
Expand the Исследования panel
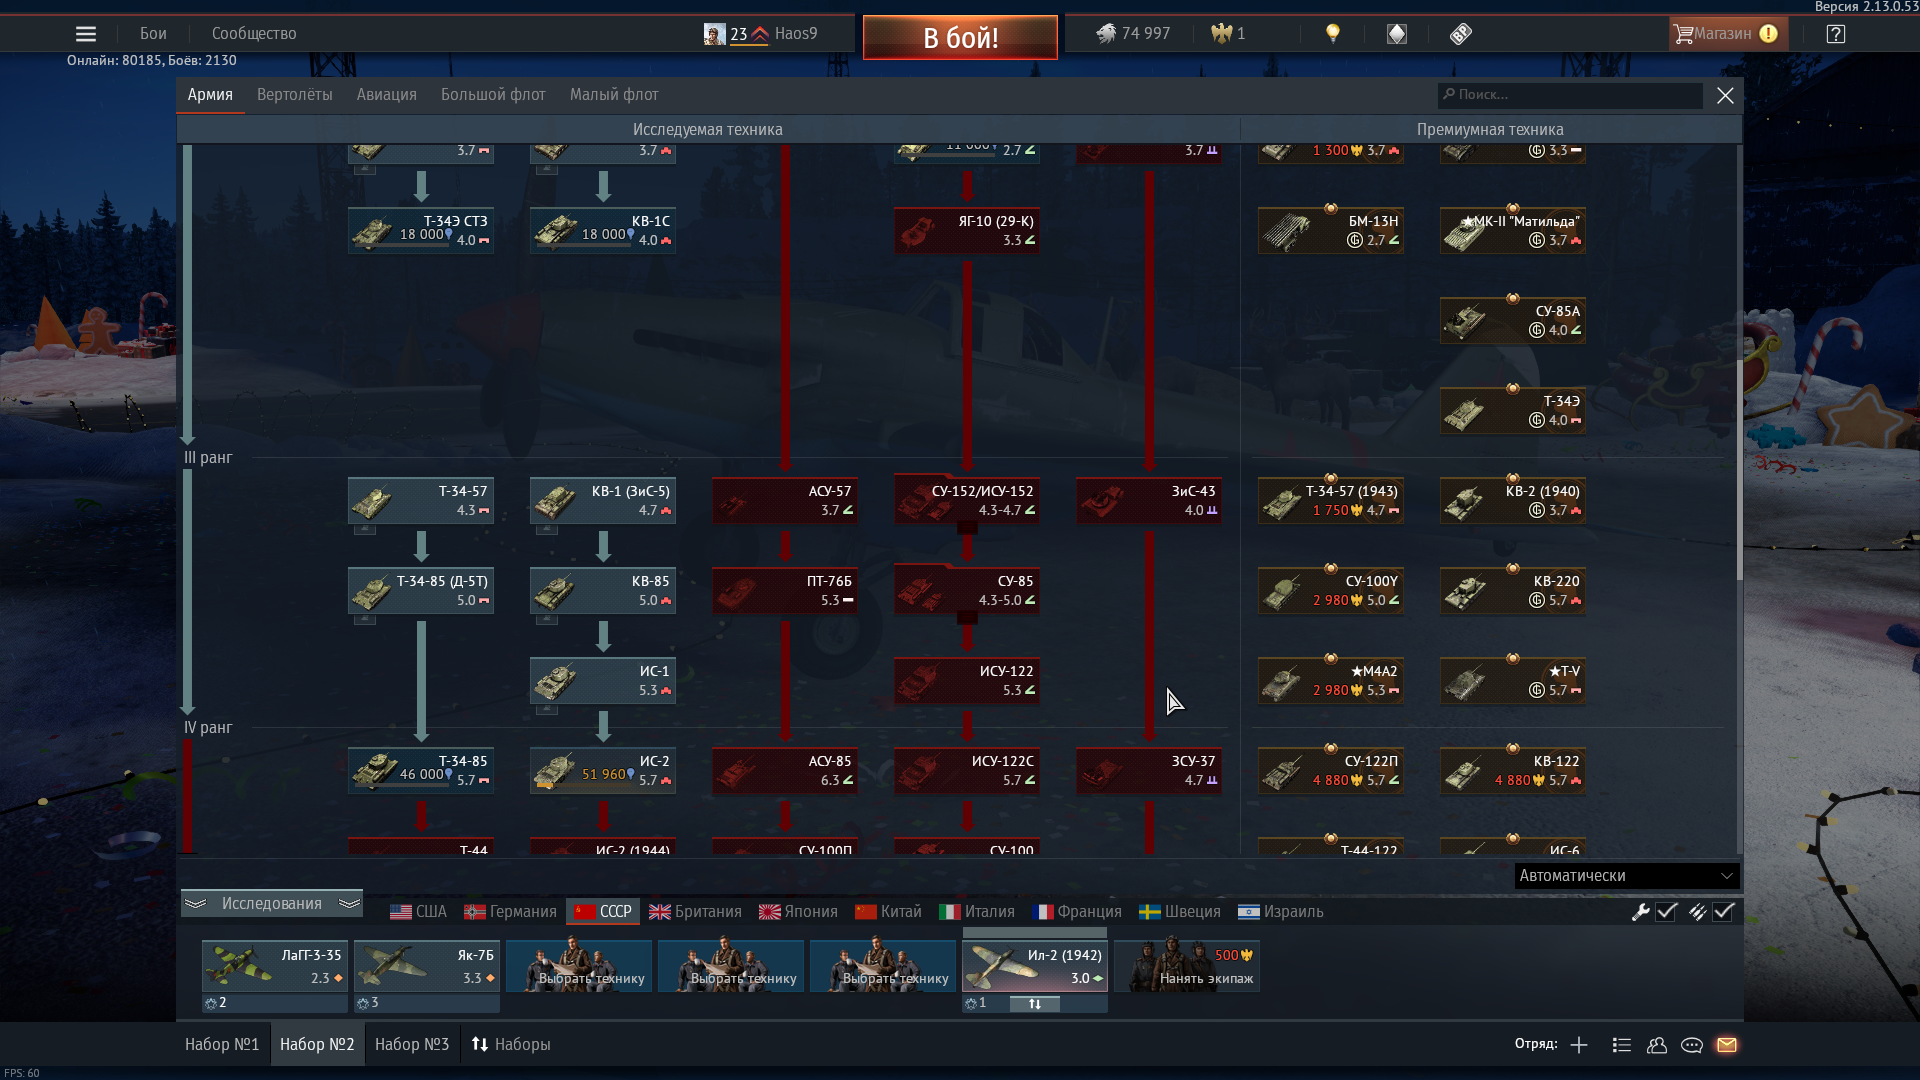[x=272, y=904]
